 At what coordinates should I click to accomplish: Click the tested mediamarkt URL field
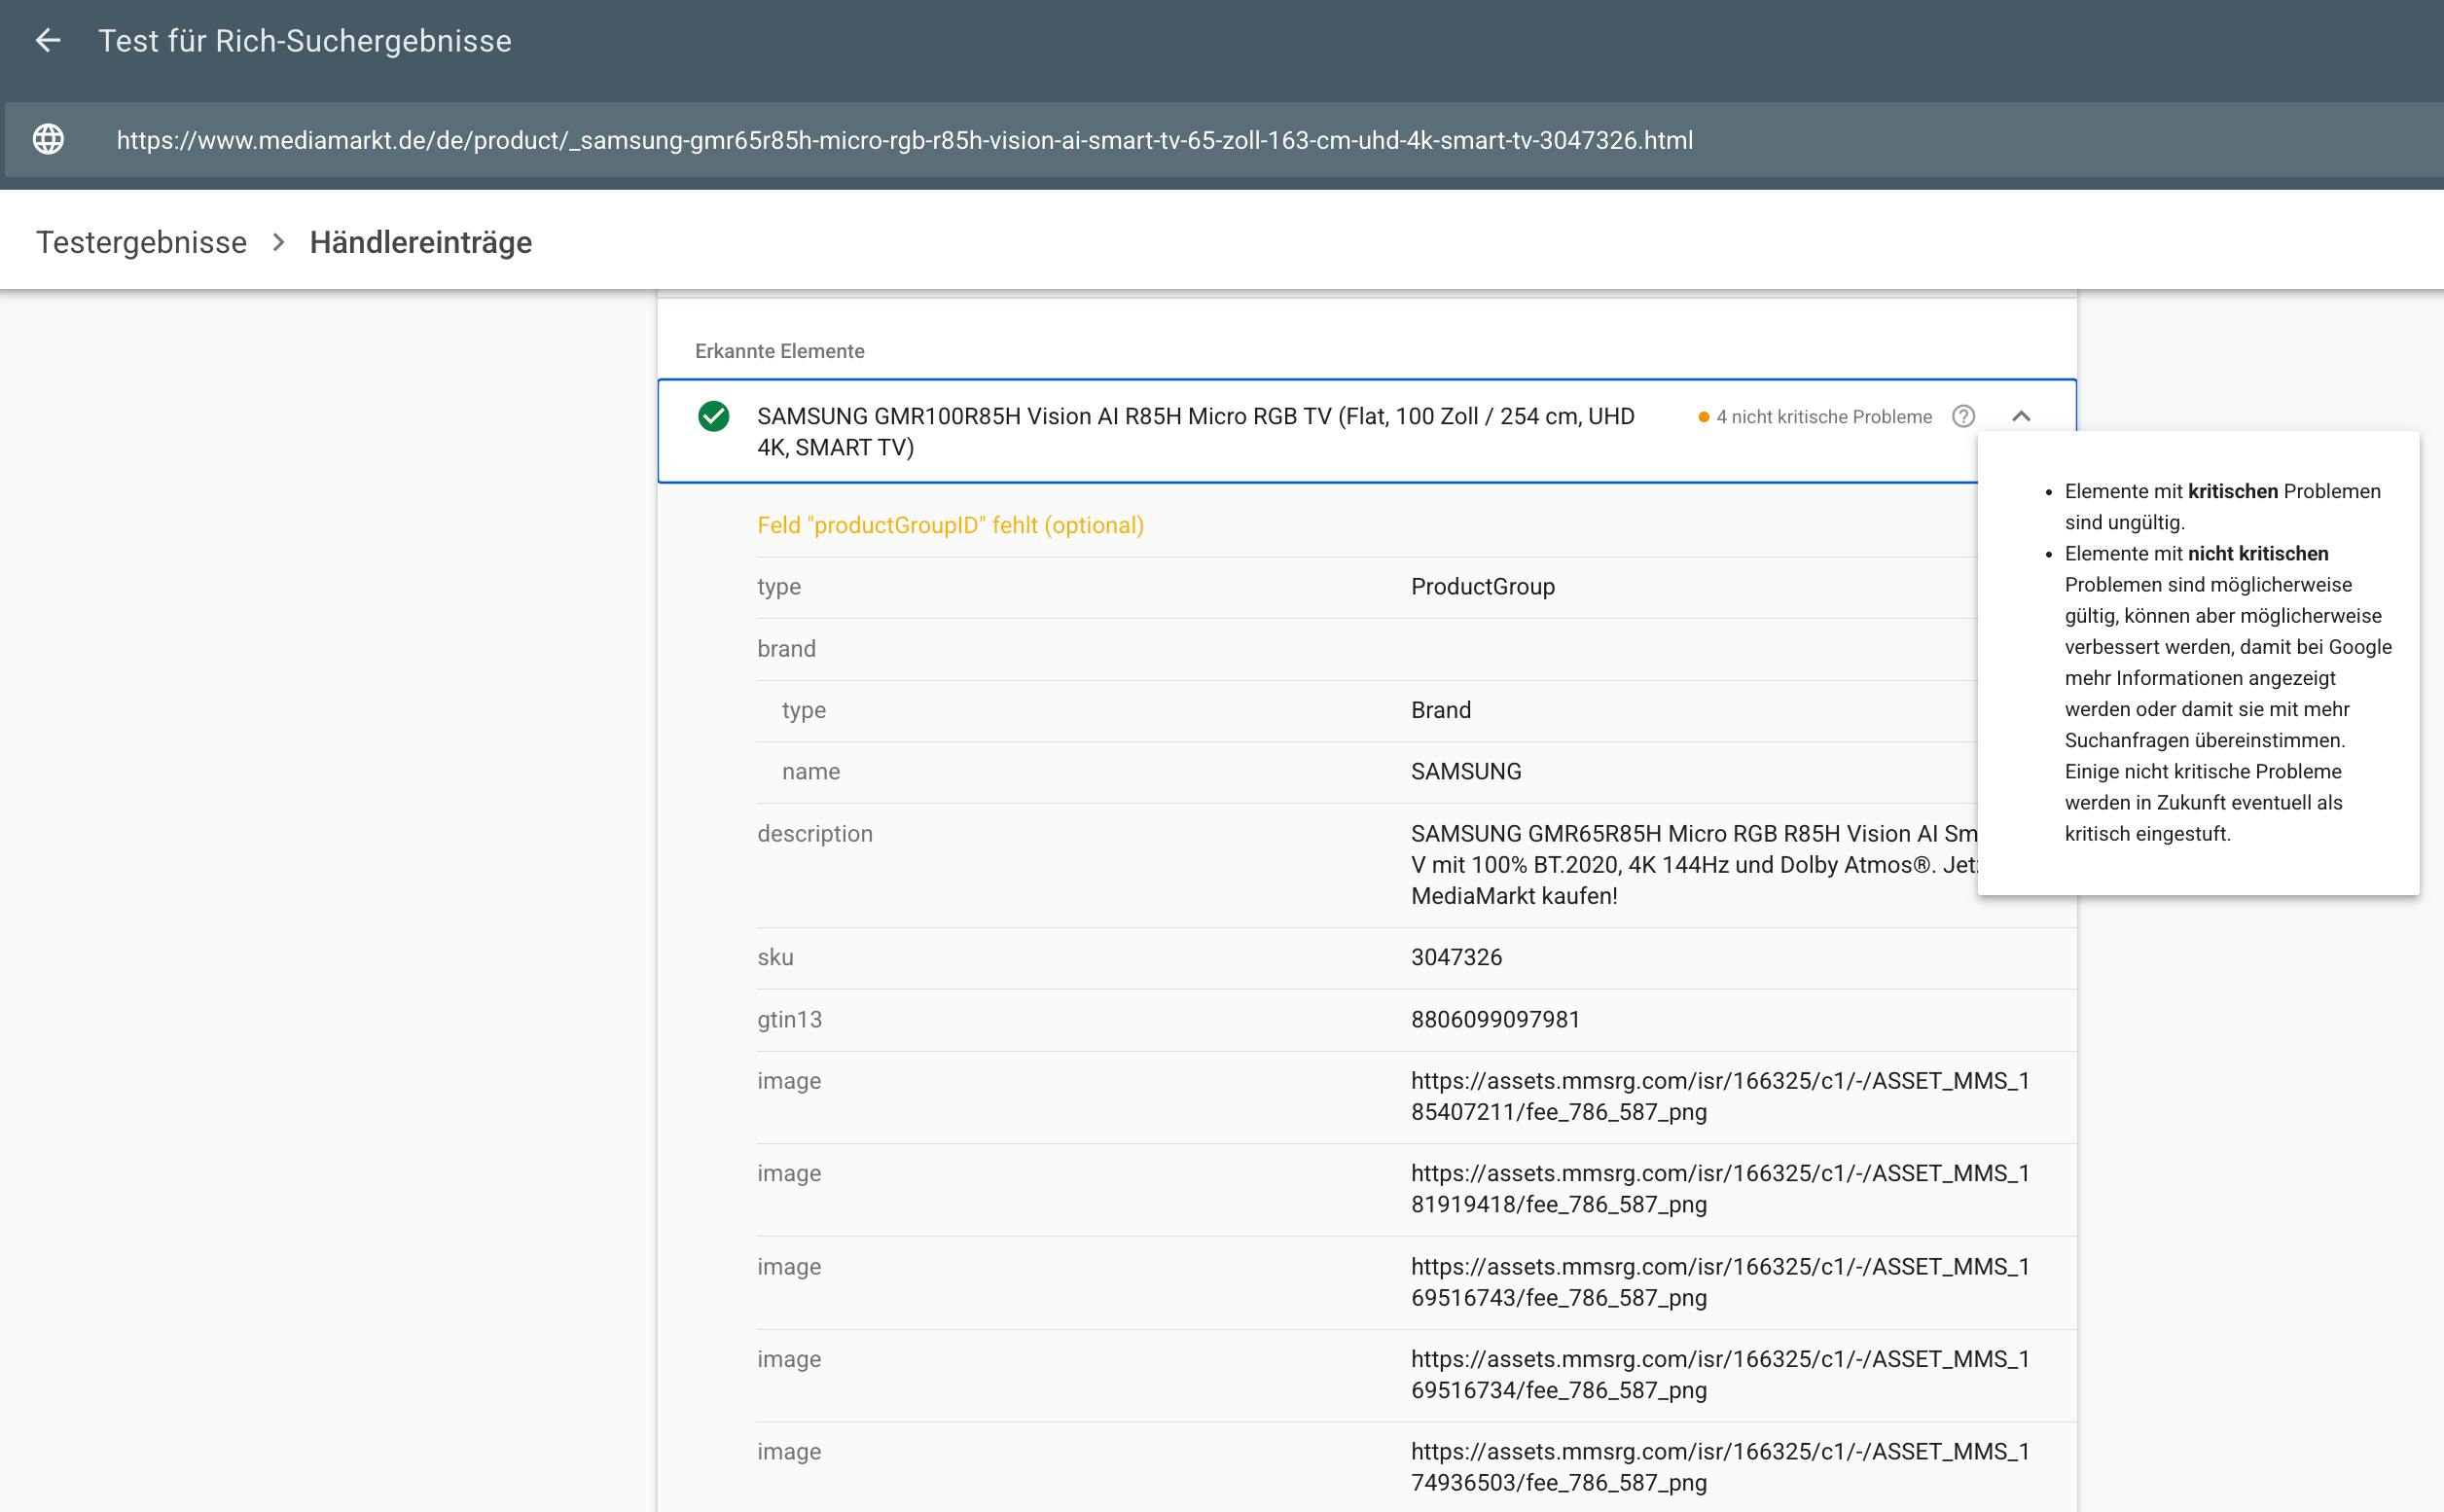coord(905,140)
